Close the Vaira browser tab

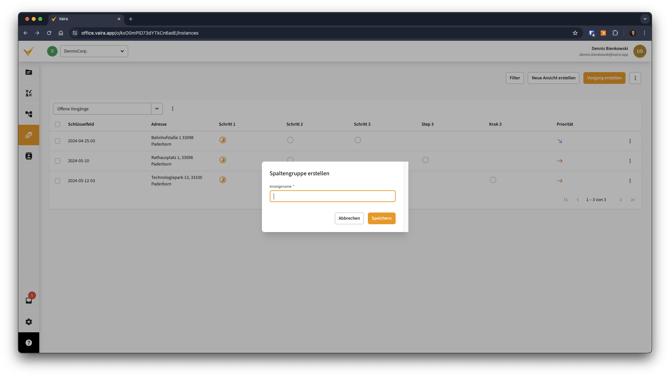pos(119,19)
